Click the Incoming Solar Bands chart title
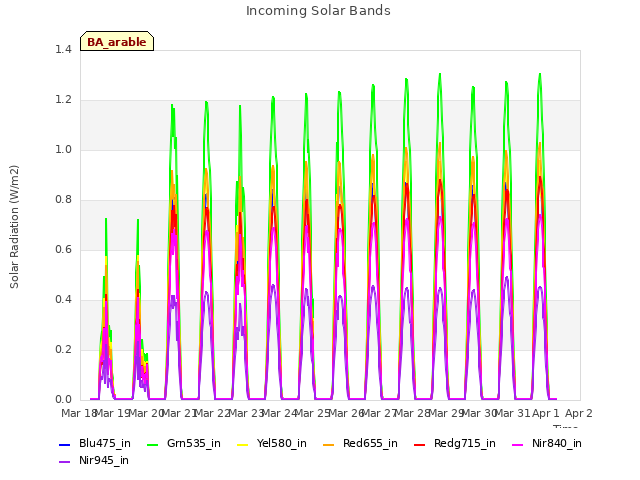Screen dimensions: 640x480 click(x=318, y=11)
